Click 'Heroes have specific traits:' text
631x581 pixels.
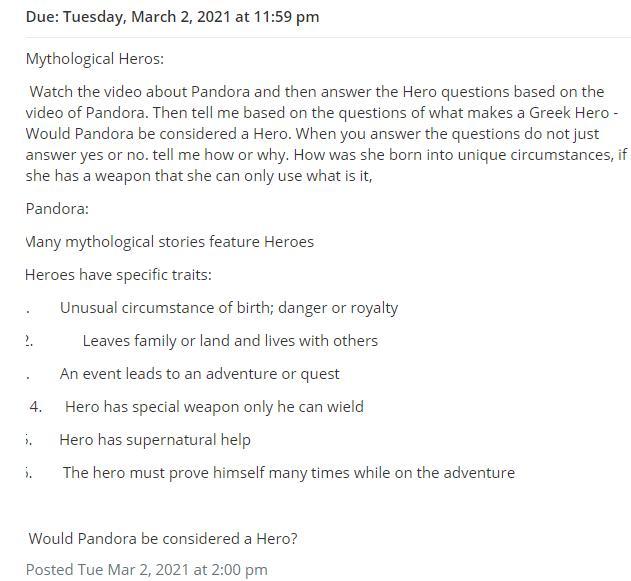click(118, 275)
